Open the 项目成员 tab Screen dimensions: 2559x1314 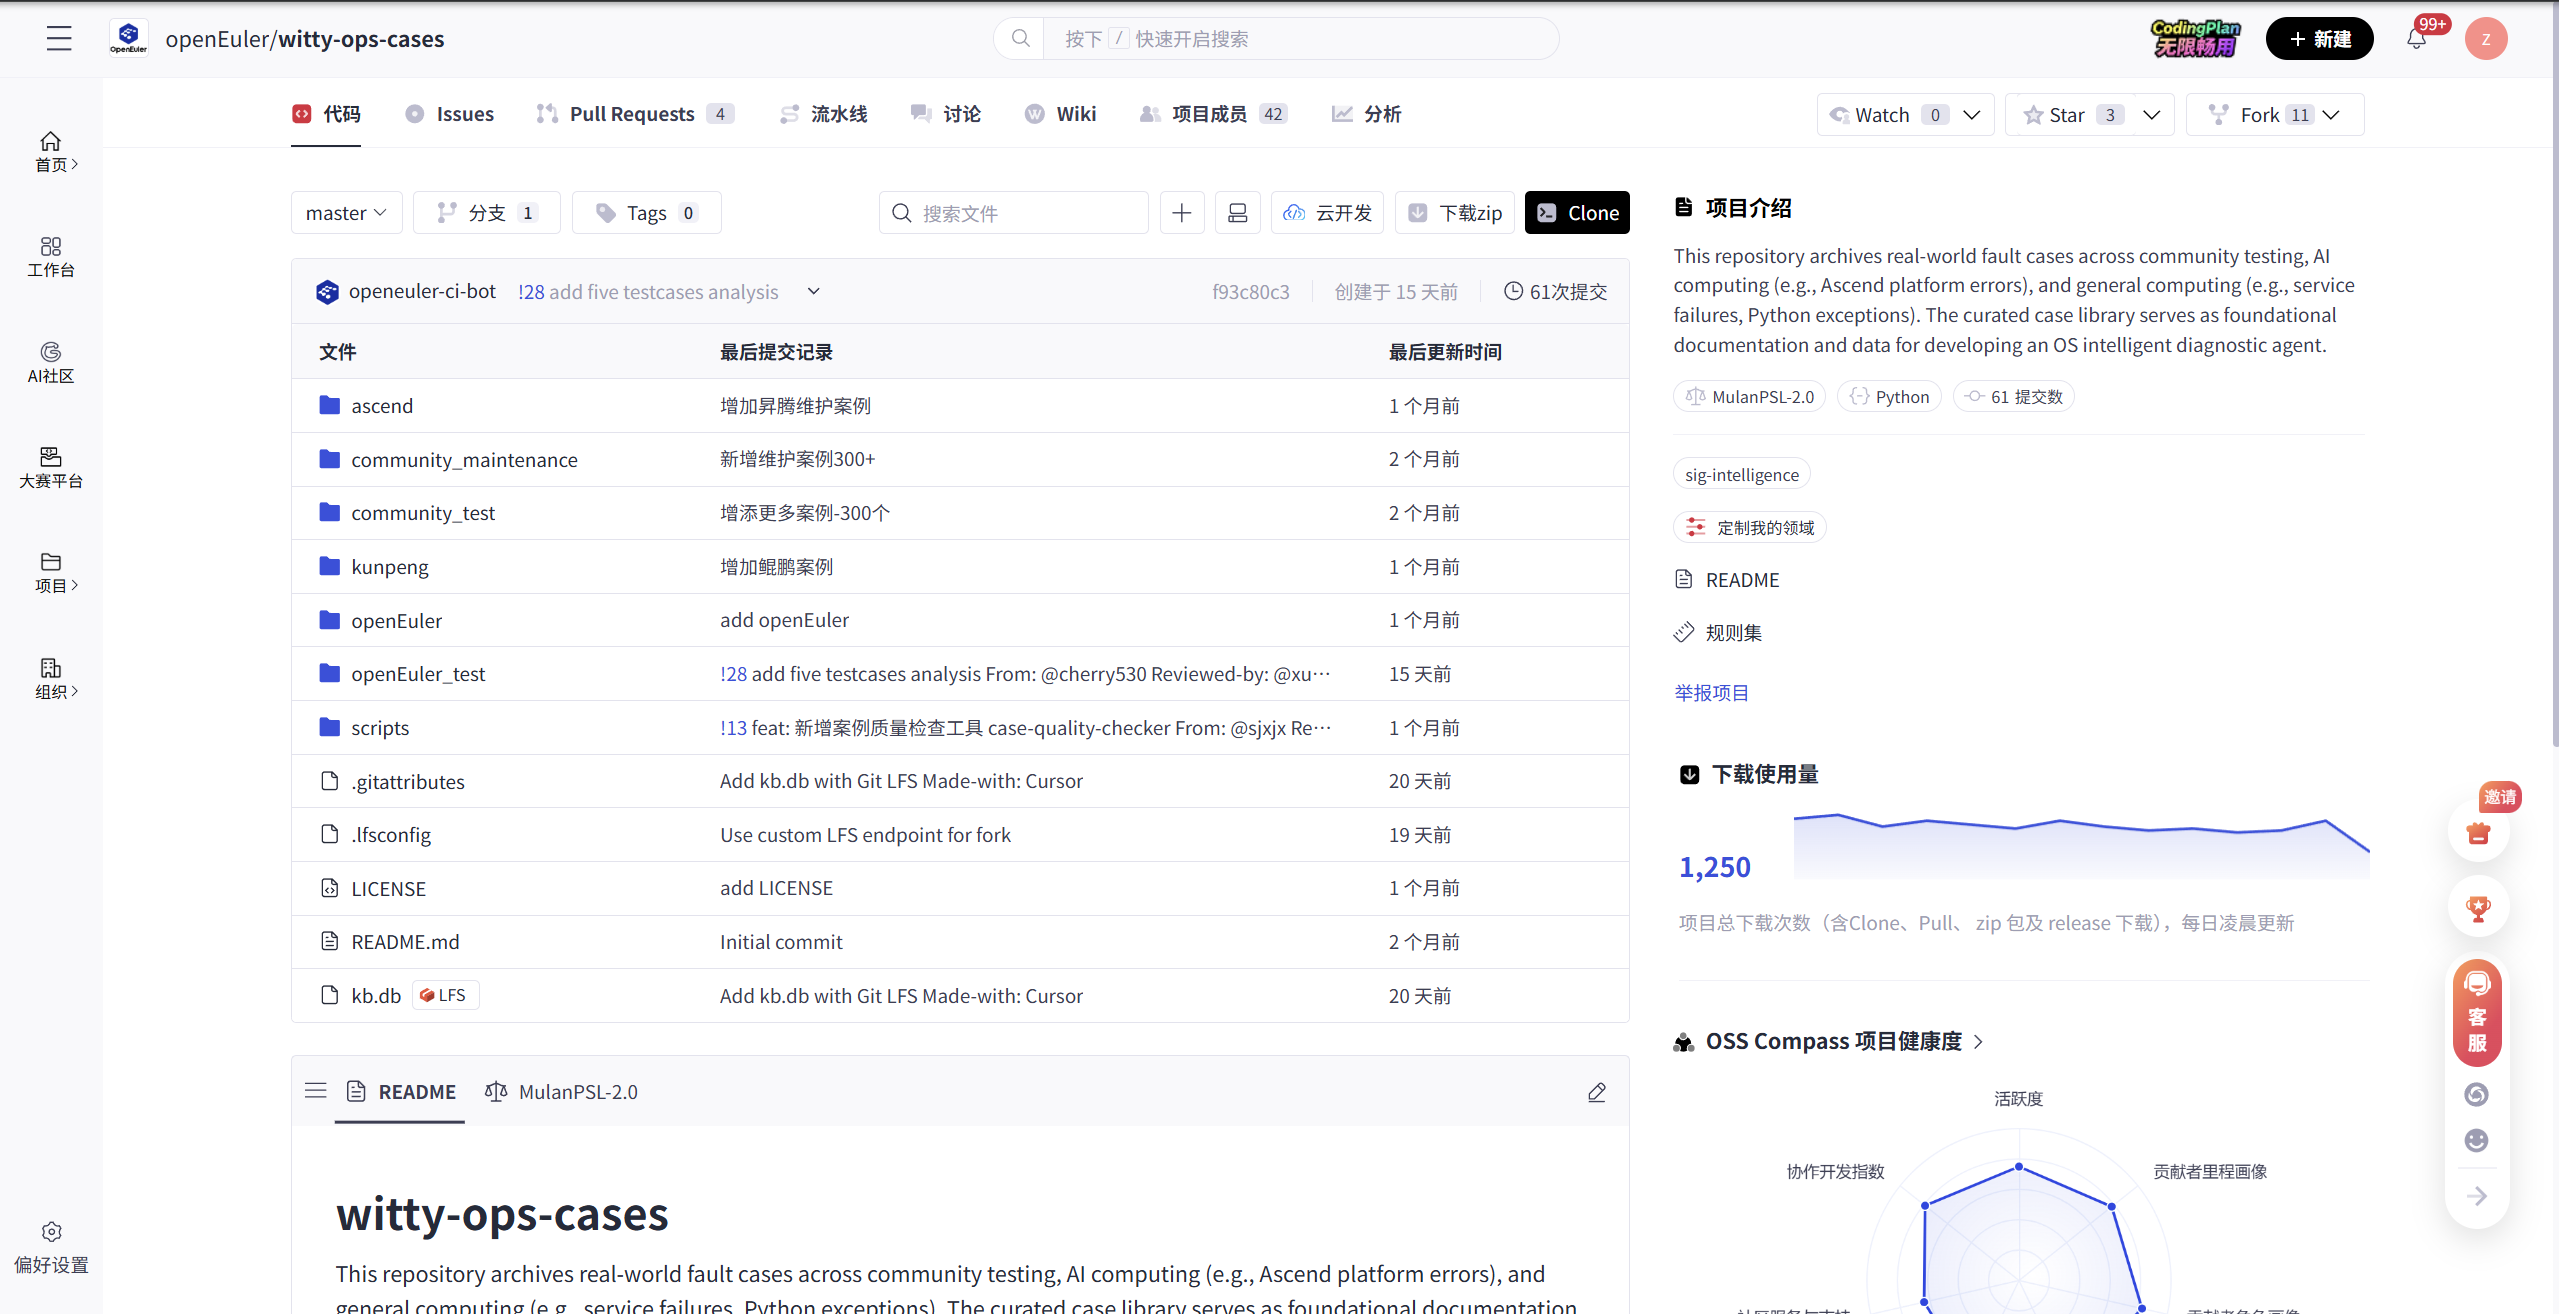pyautogui.click(x=1213, y=114)
